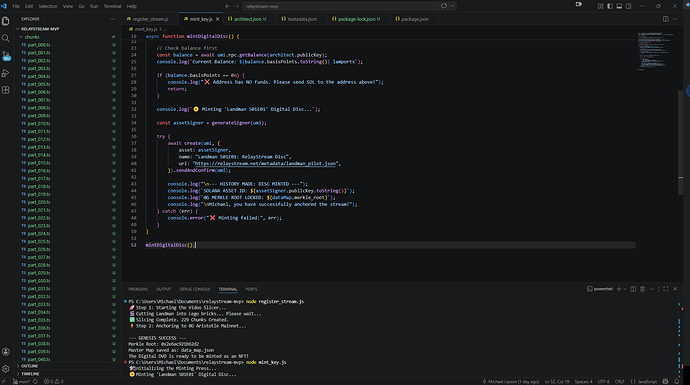Click the editor minimap code overview

(656, 51)
